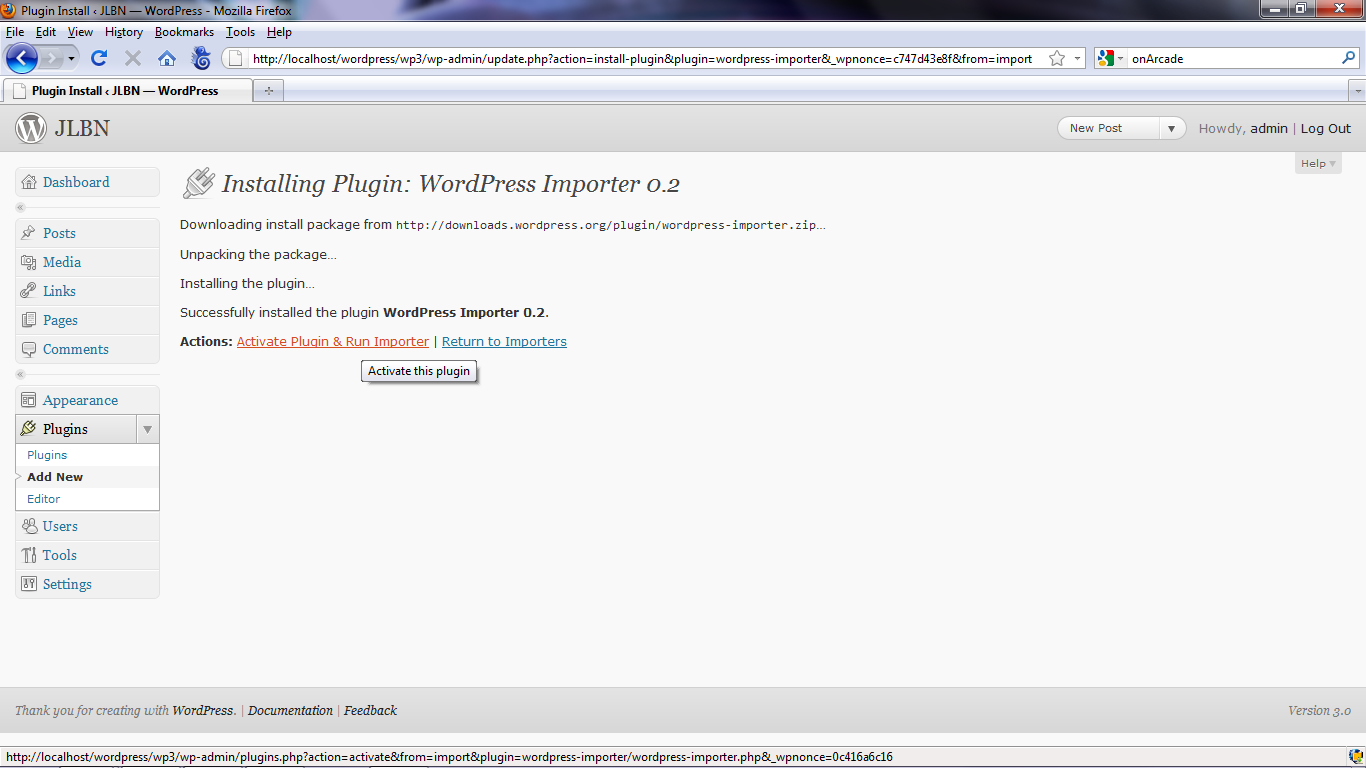Viewport: 1366px width, 768px height.
Task: Open a new tab with plus icon
Action: tap(268, 91)
